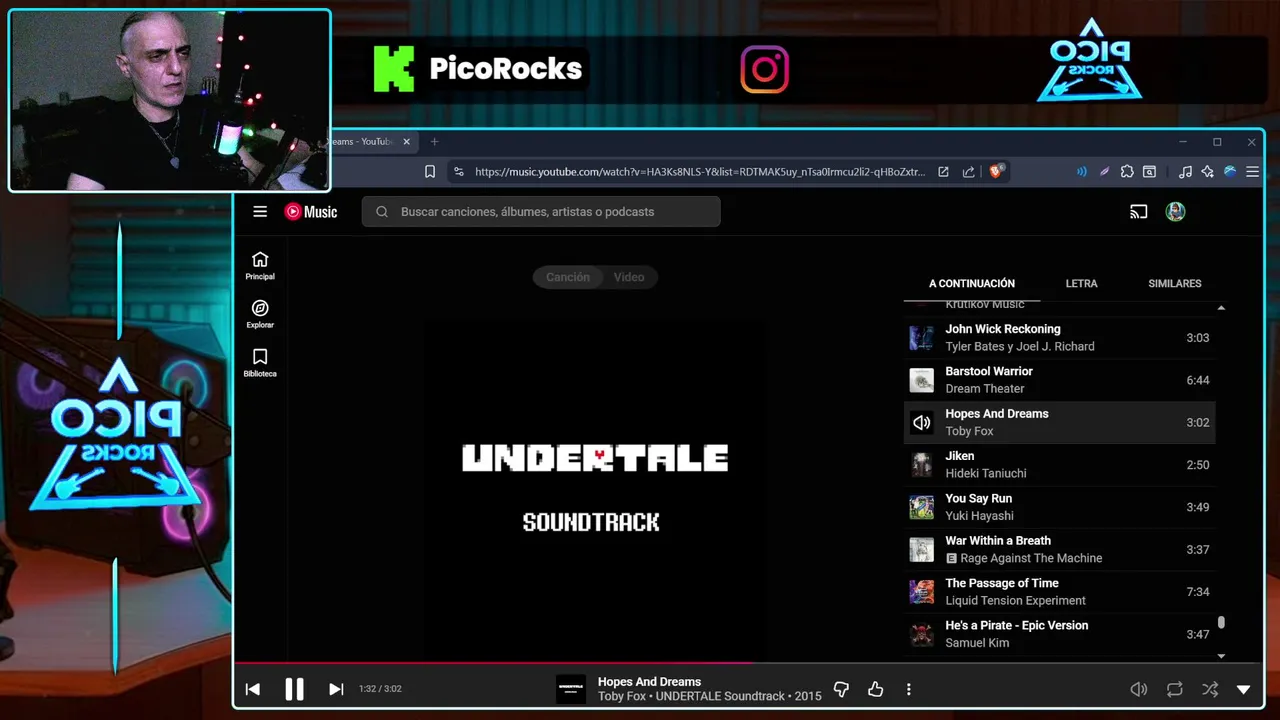Viewport: 1280px width, 720px height.
Task: Open Dream Theater artist link
Action: (x=985, y=389)
